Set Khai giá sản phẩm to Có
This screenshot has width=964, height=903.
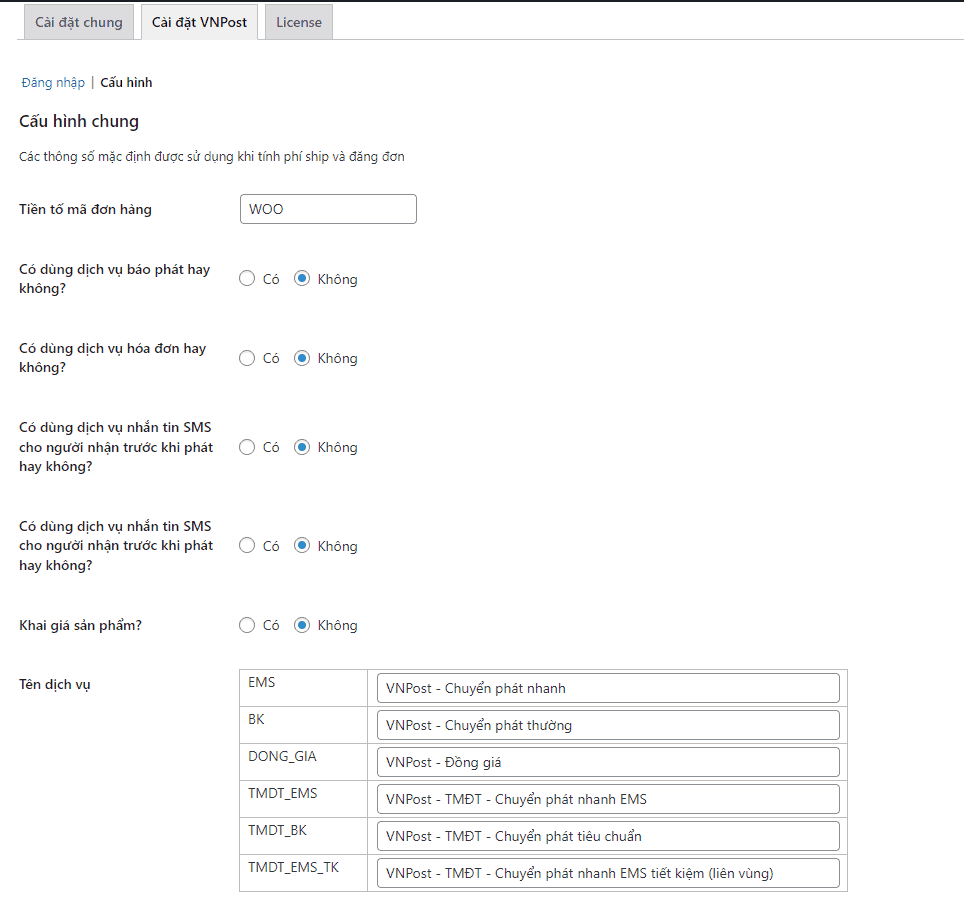coord(247,625)
